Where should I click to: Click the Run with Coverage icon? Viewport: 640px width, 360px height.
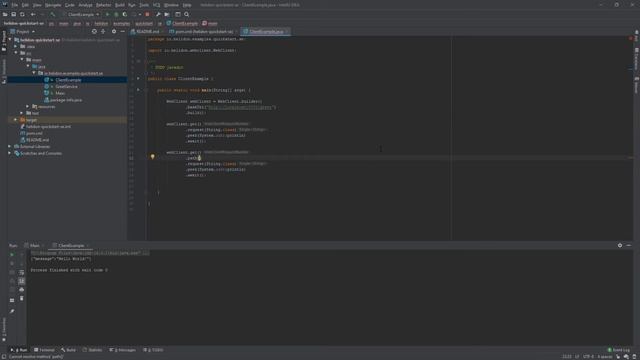pos(124,14)
